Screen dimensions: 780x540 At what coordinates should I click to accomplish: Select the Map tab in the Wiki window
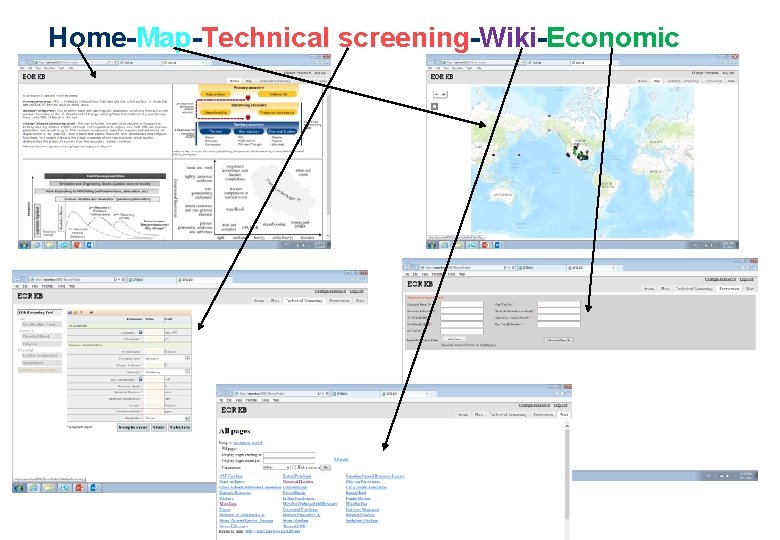(479, 414)
